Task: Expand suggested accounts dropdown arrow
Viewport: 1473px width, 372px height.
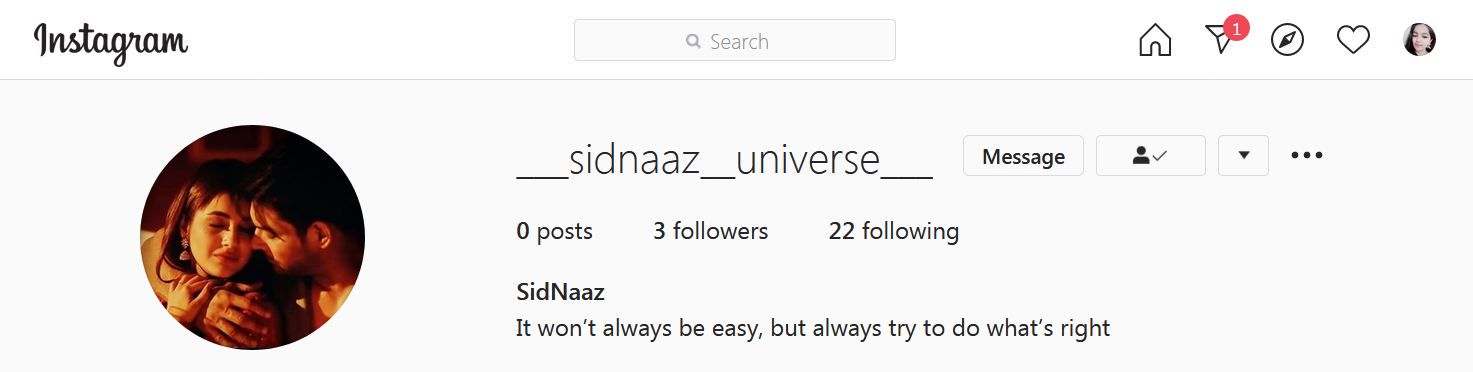Action: tap(1244, 156)
